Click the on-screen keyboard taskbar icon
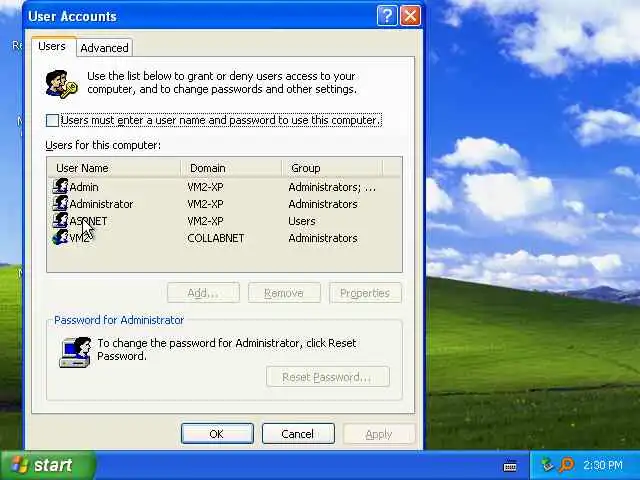The image size is (640, 480). 510,466
